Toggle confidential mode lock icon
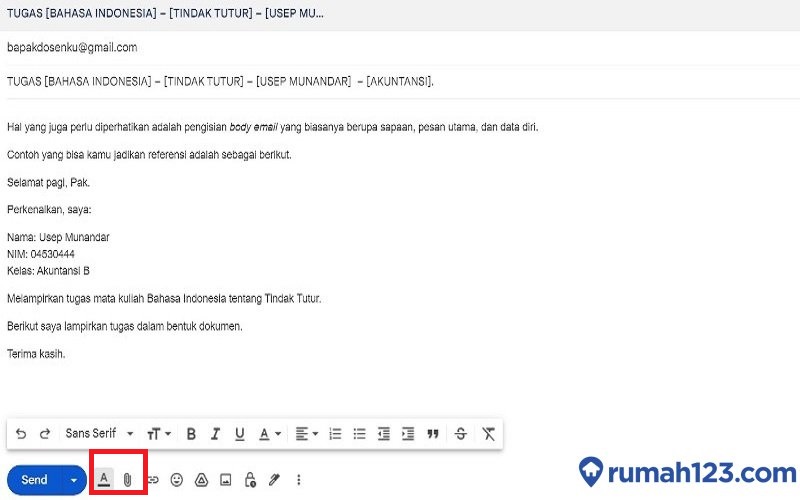Image resolution: width=800 pixels, height=500 pixels. (x=250, y=480)
